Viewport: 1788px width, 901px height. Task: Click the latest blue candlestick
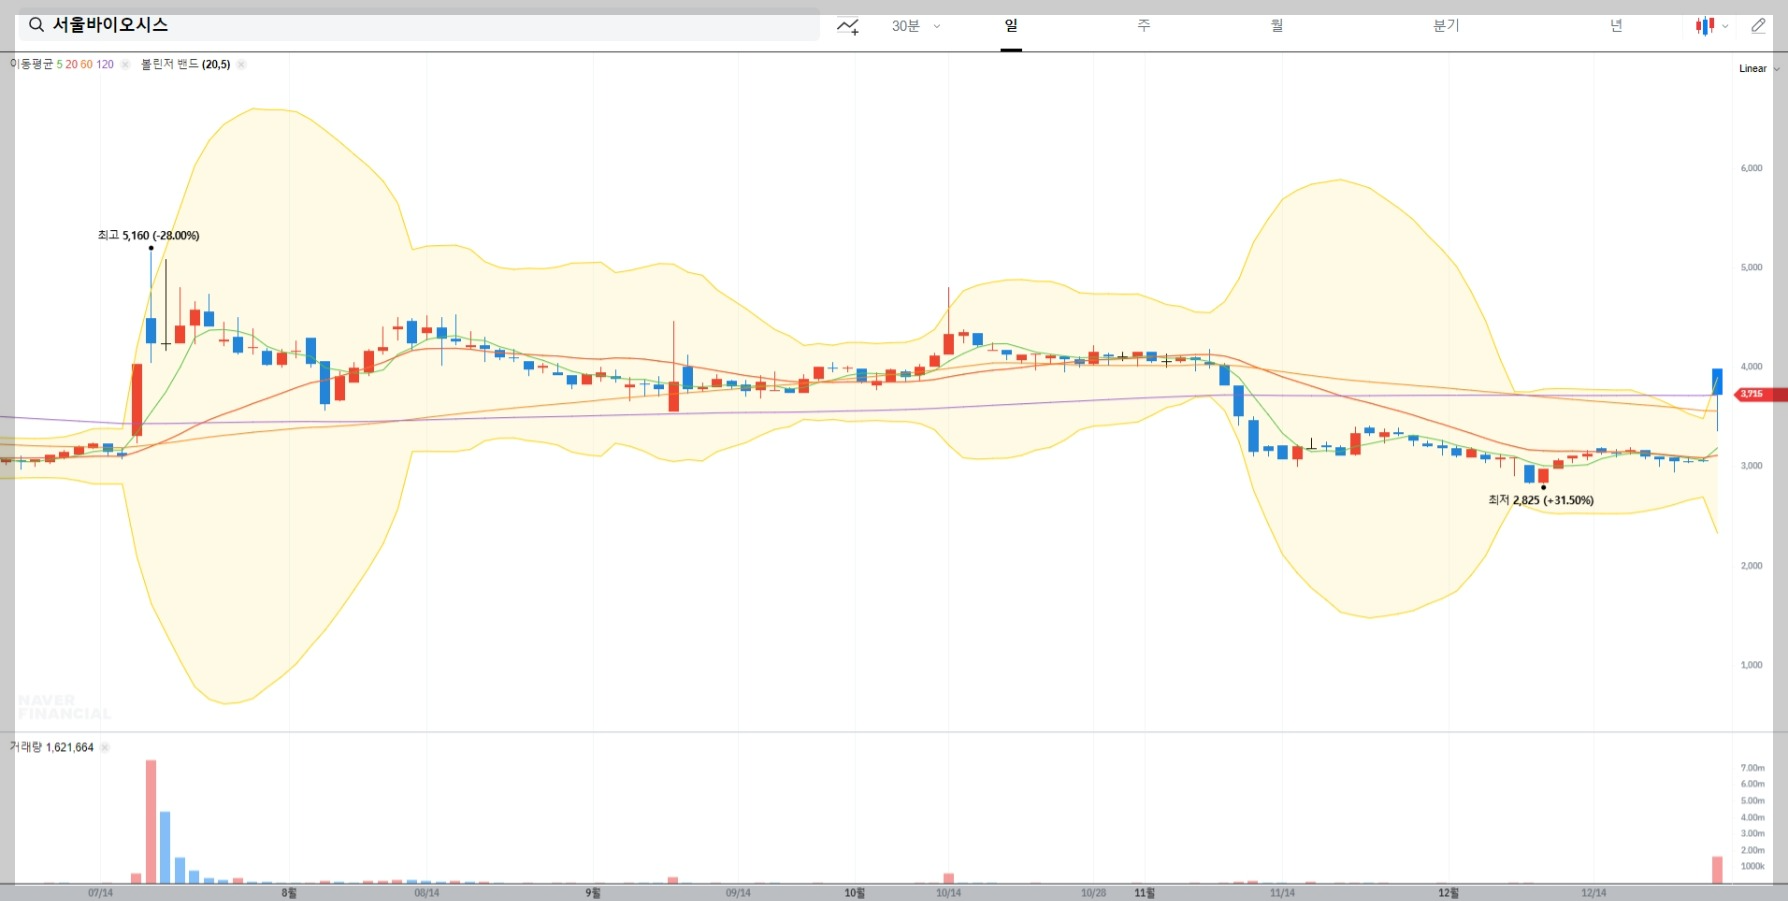click(1717, 382)
